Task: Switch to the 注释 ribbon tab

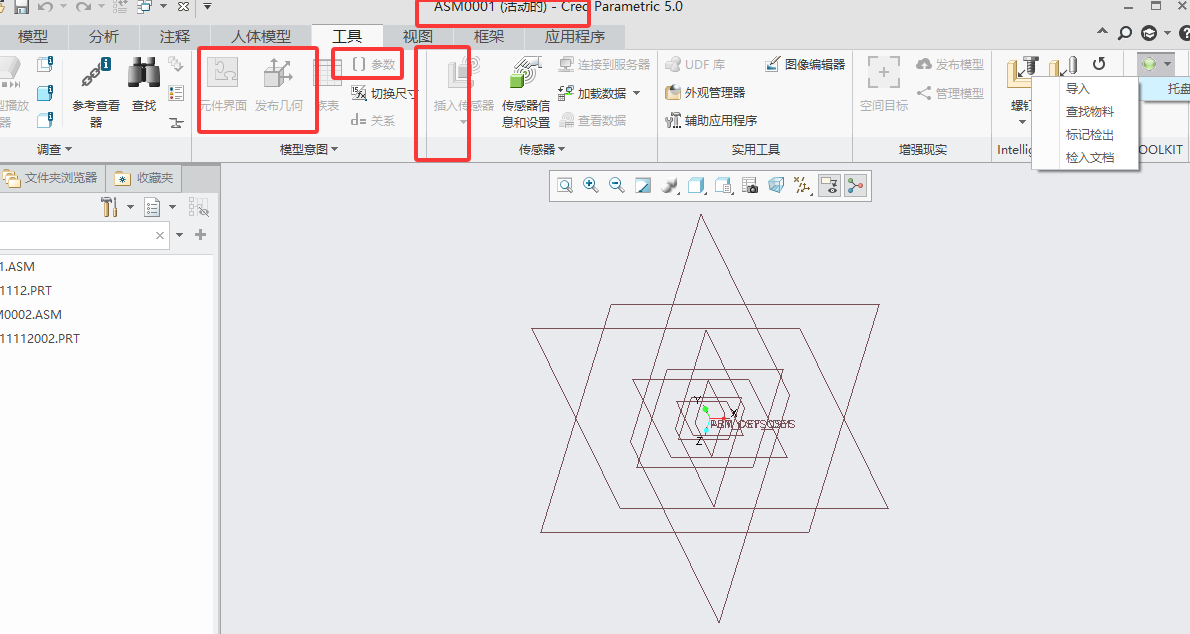Action: tap(175, 36)
